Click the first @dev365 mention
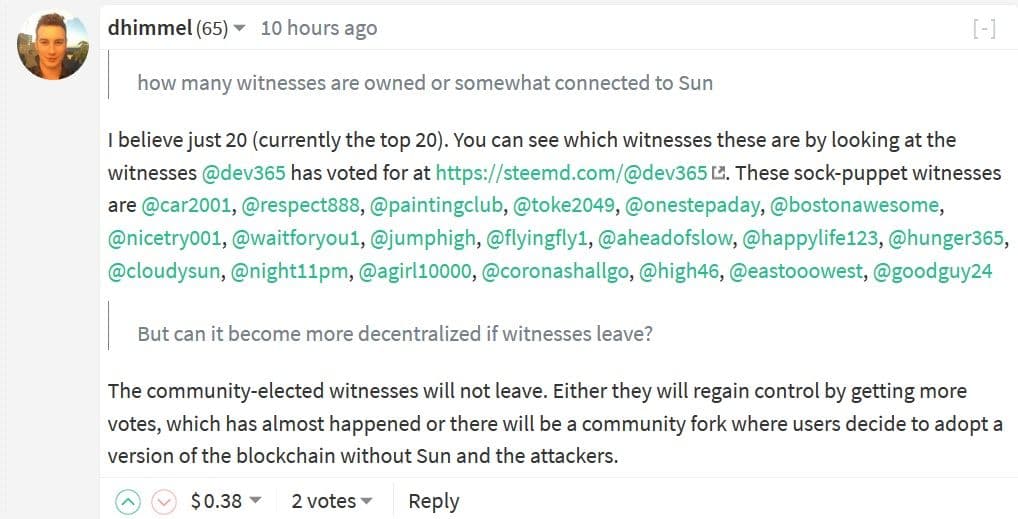Image resolution: width=1018 pixels, height=519 pixels. point(251,173)
